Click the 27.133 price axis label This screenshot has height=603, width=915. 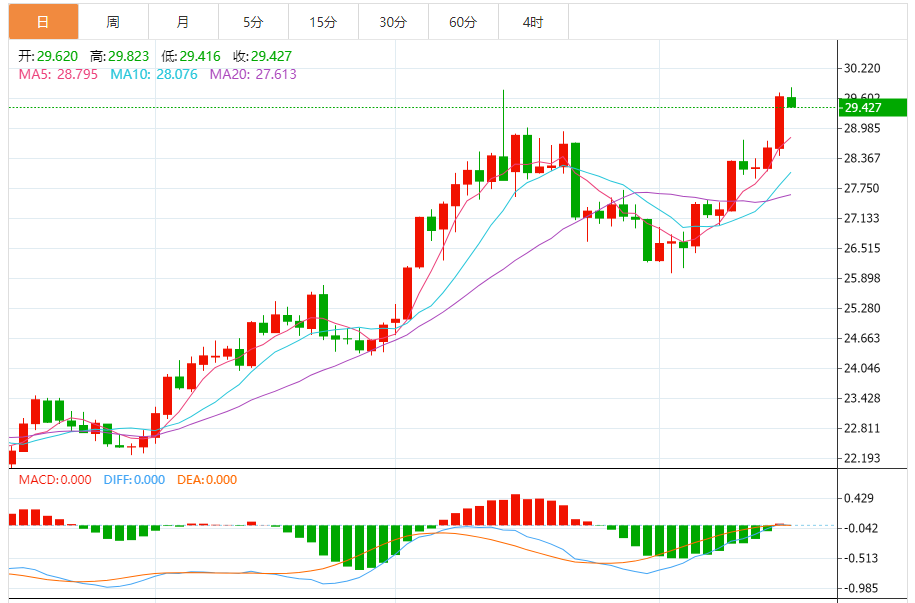pyautogui.click(x=862, y=218)
